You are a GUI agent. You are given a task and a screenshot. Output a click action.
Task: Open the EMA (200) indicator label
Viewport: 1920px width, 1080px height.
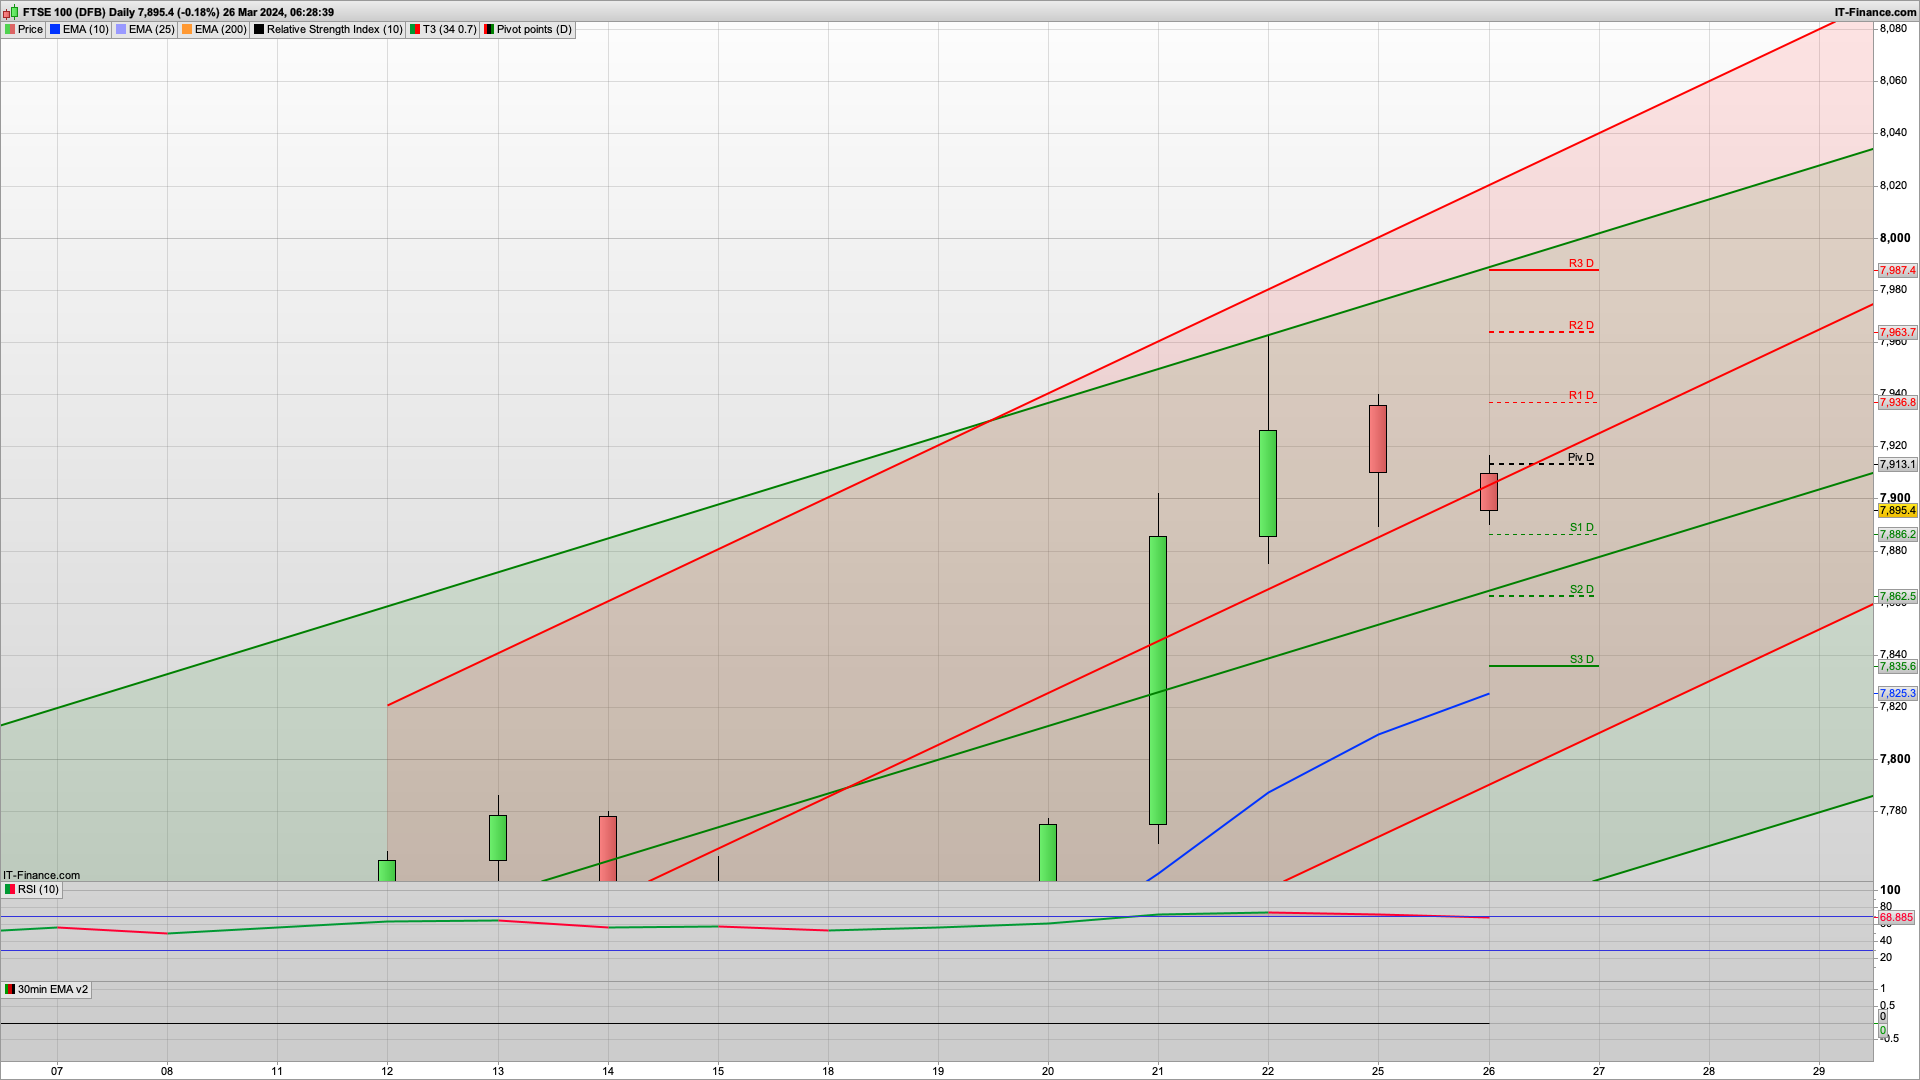tap(214, 29)
